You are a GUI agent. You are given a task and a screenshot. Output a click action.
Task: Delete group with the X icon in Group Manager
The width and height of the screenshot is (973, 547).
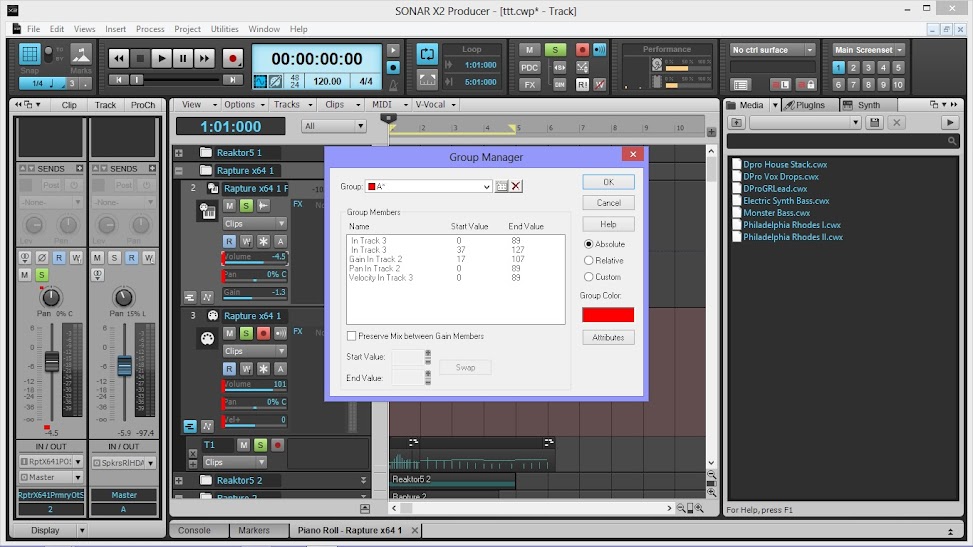(516, 186)
